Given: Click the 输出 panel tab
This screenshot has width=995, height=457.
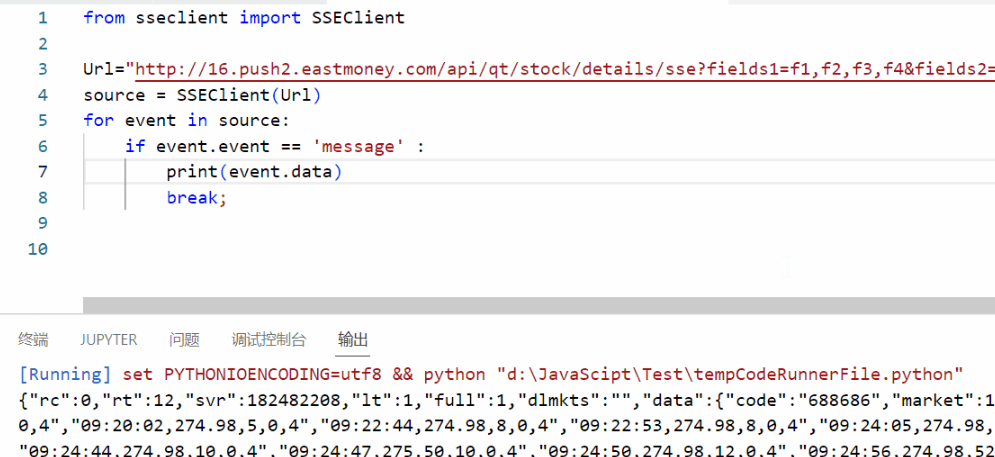Looking at the screenshot, I should [x=353, y=339].
